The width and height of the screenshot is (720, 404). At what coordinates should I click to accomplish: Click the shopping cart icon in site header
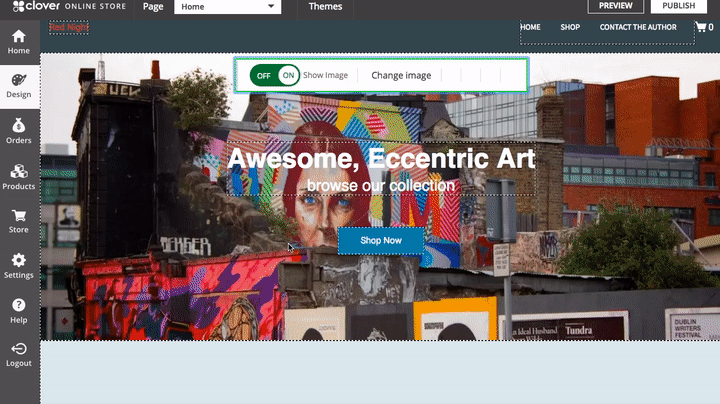[x=701, y=27]
